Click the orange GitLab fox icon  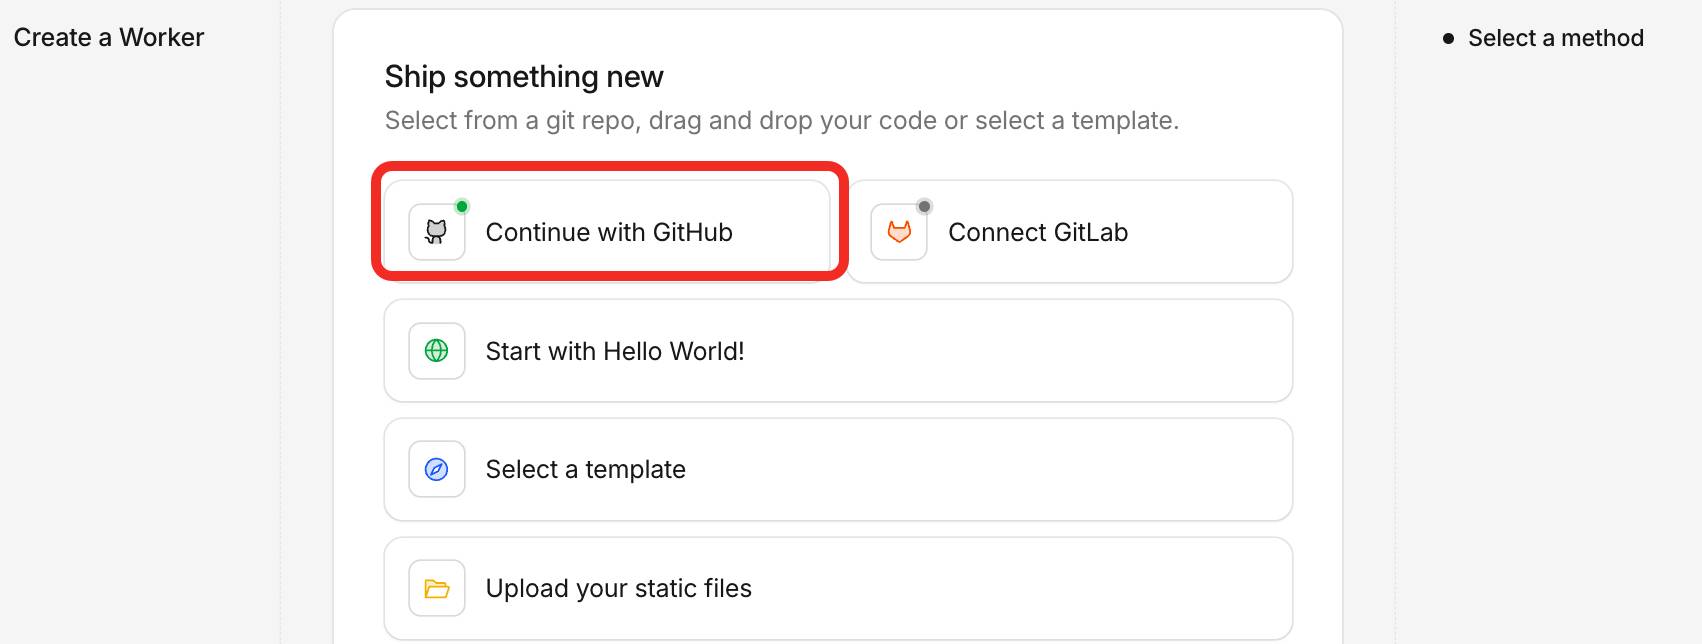899,232
